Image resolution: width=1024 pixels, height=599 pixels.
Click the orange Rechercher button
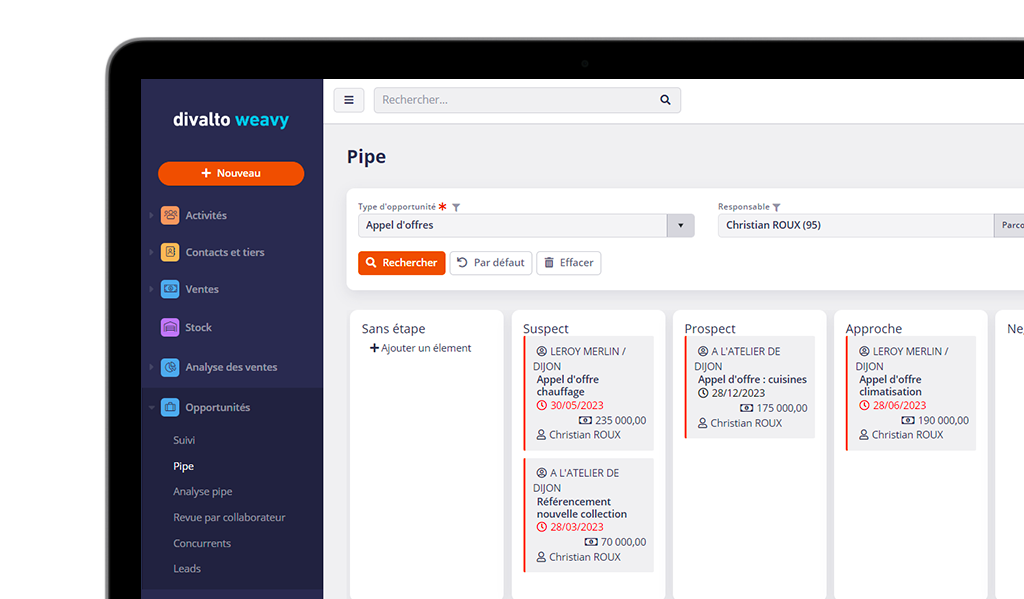click(x=402, y=263)
